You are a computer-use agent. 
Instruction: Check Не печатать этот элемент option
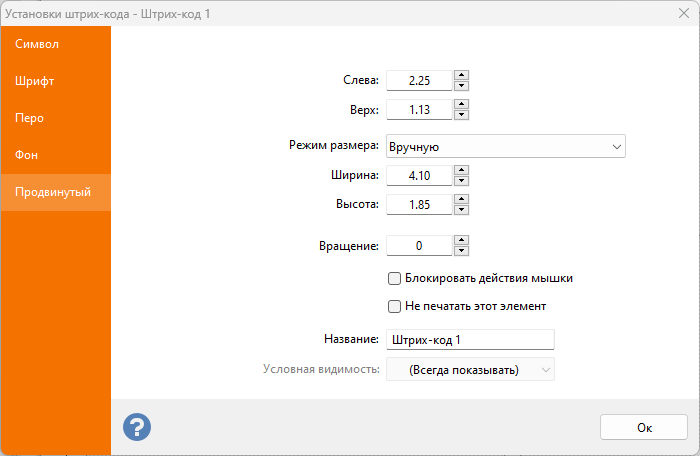(x=394, y=306)
